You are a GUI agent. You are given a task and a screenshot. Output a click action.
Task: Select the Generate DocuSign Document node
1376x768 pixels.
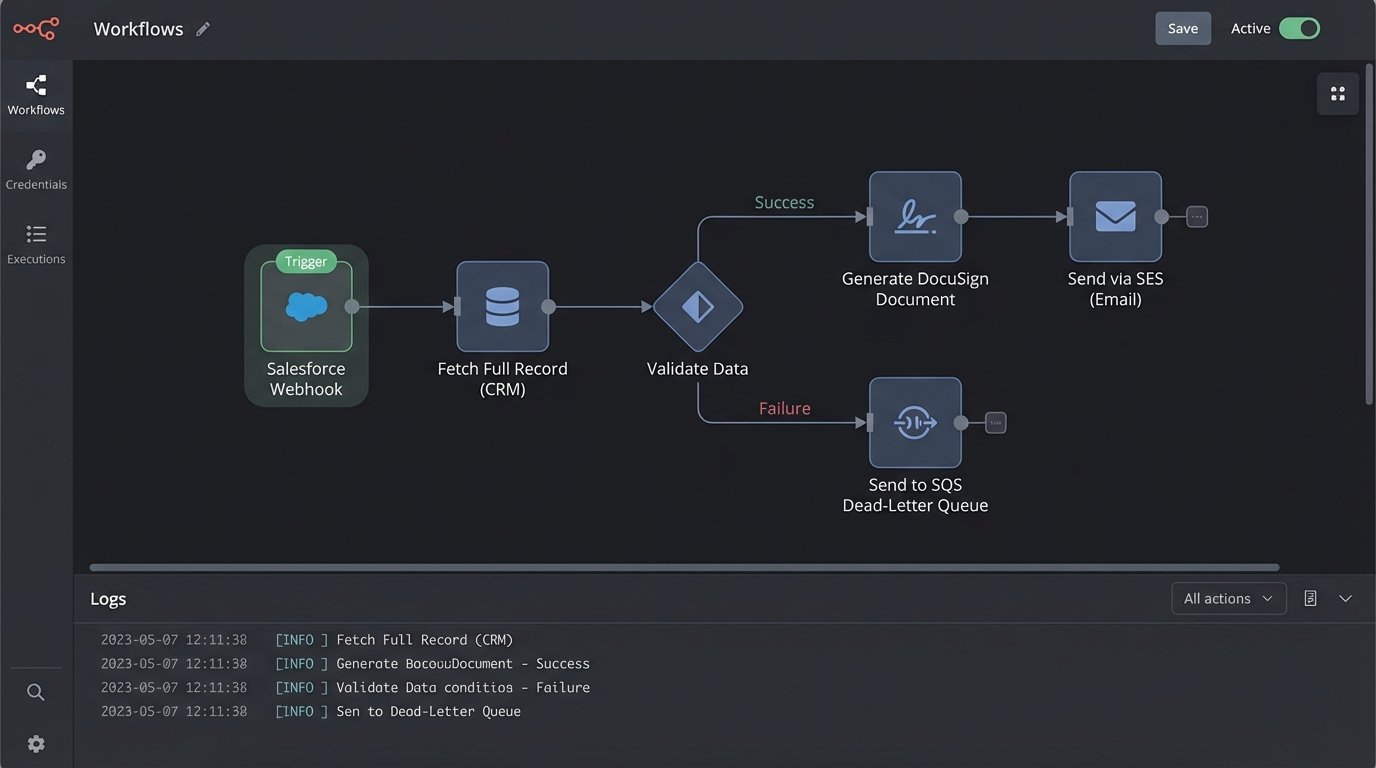[x=914, y=216]
